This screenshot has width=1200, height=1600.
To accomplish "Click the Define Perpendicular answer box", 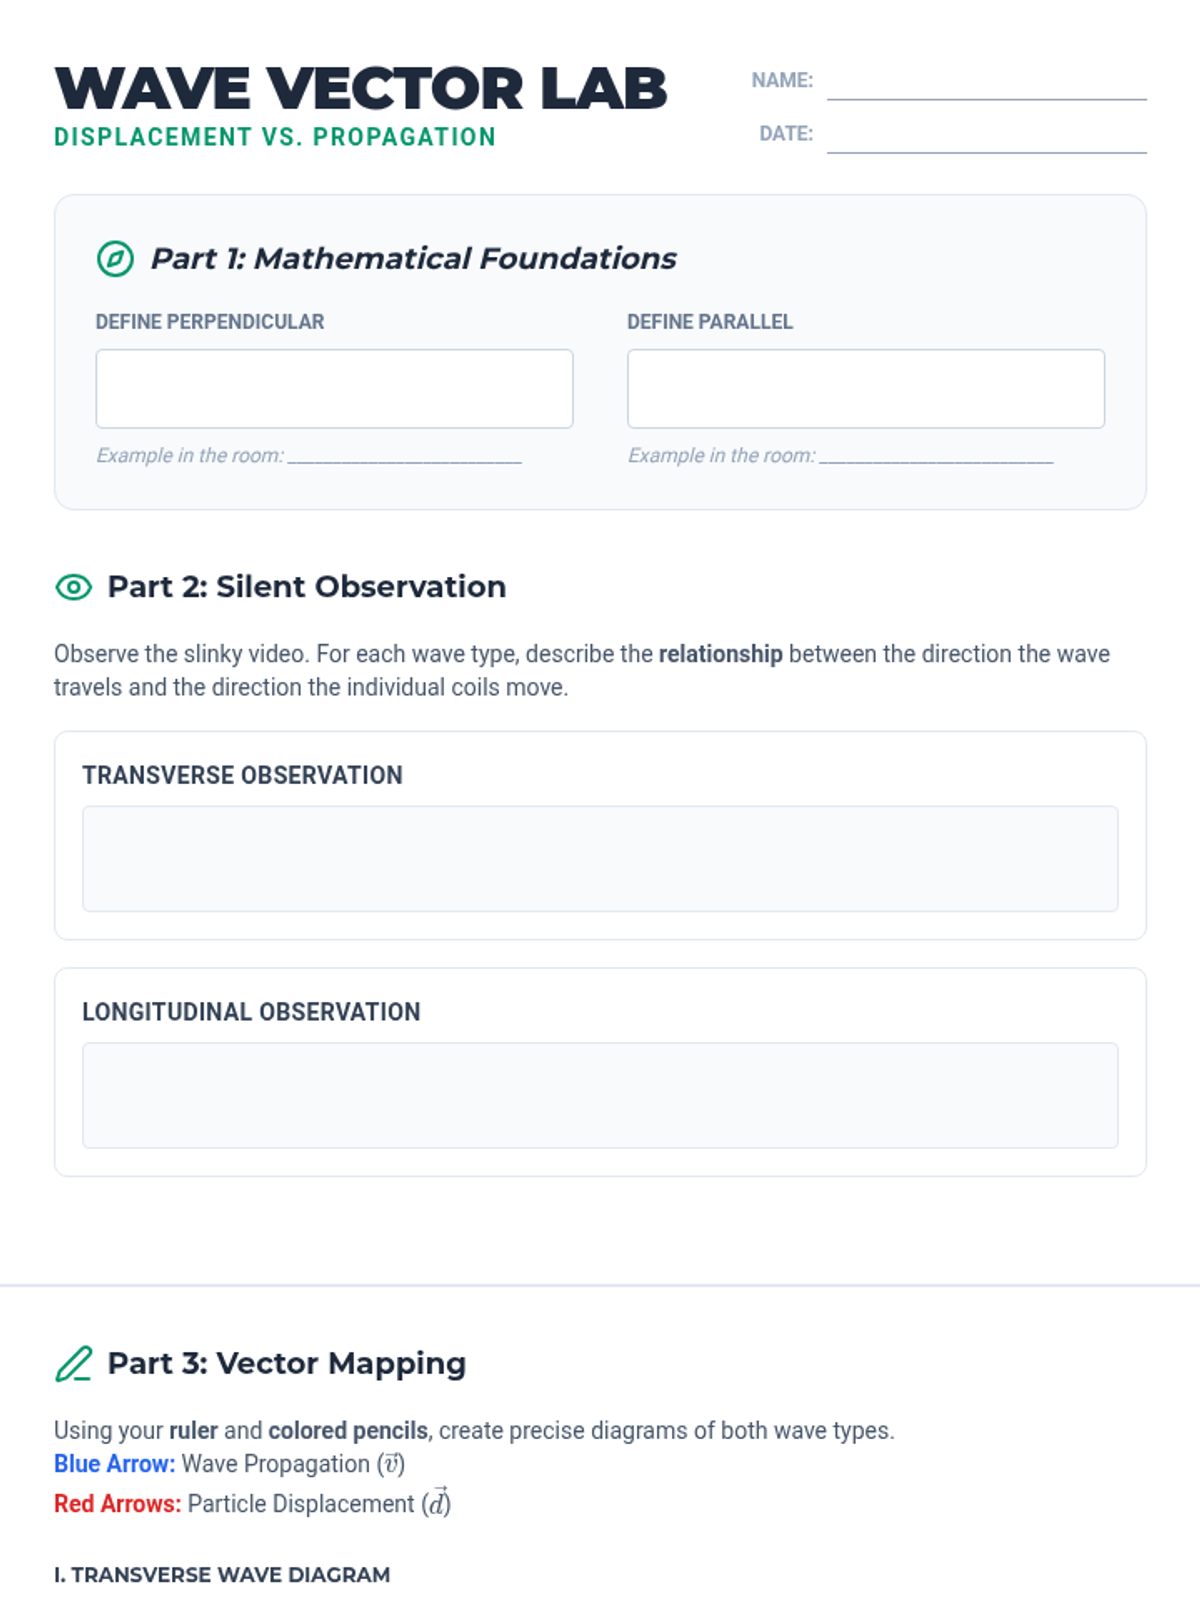I will click(334, 388).
